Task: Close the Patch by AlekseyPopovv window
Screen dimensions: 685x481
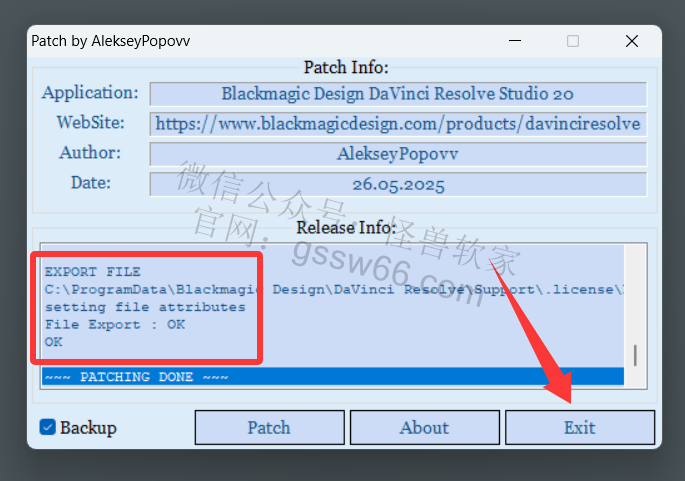Action: tap(632, 41)
